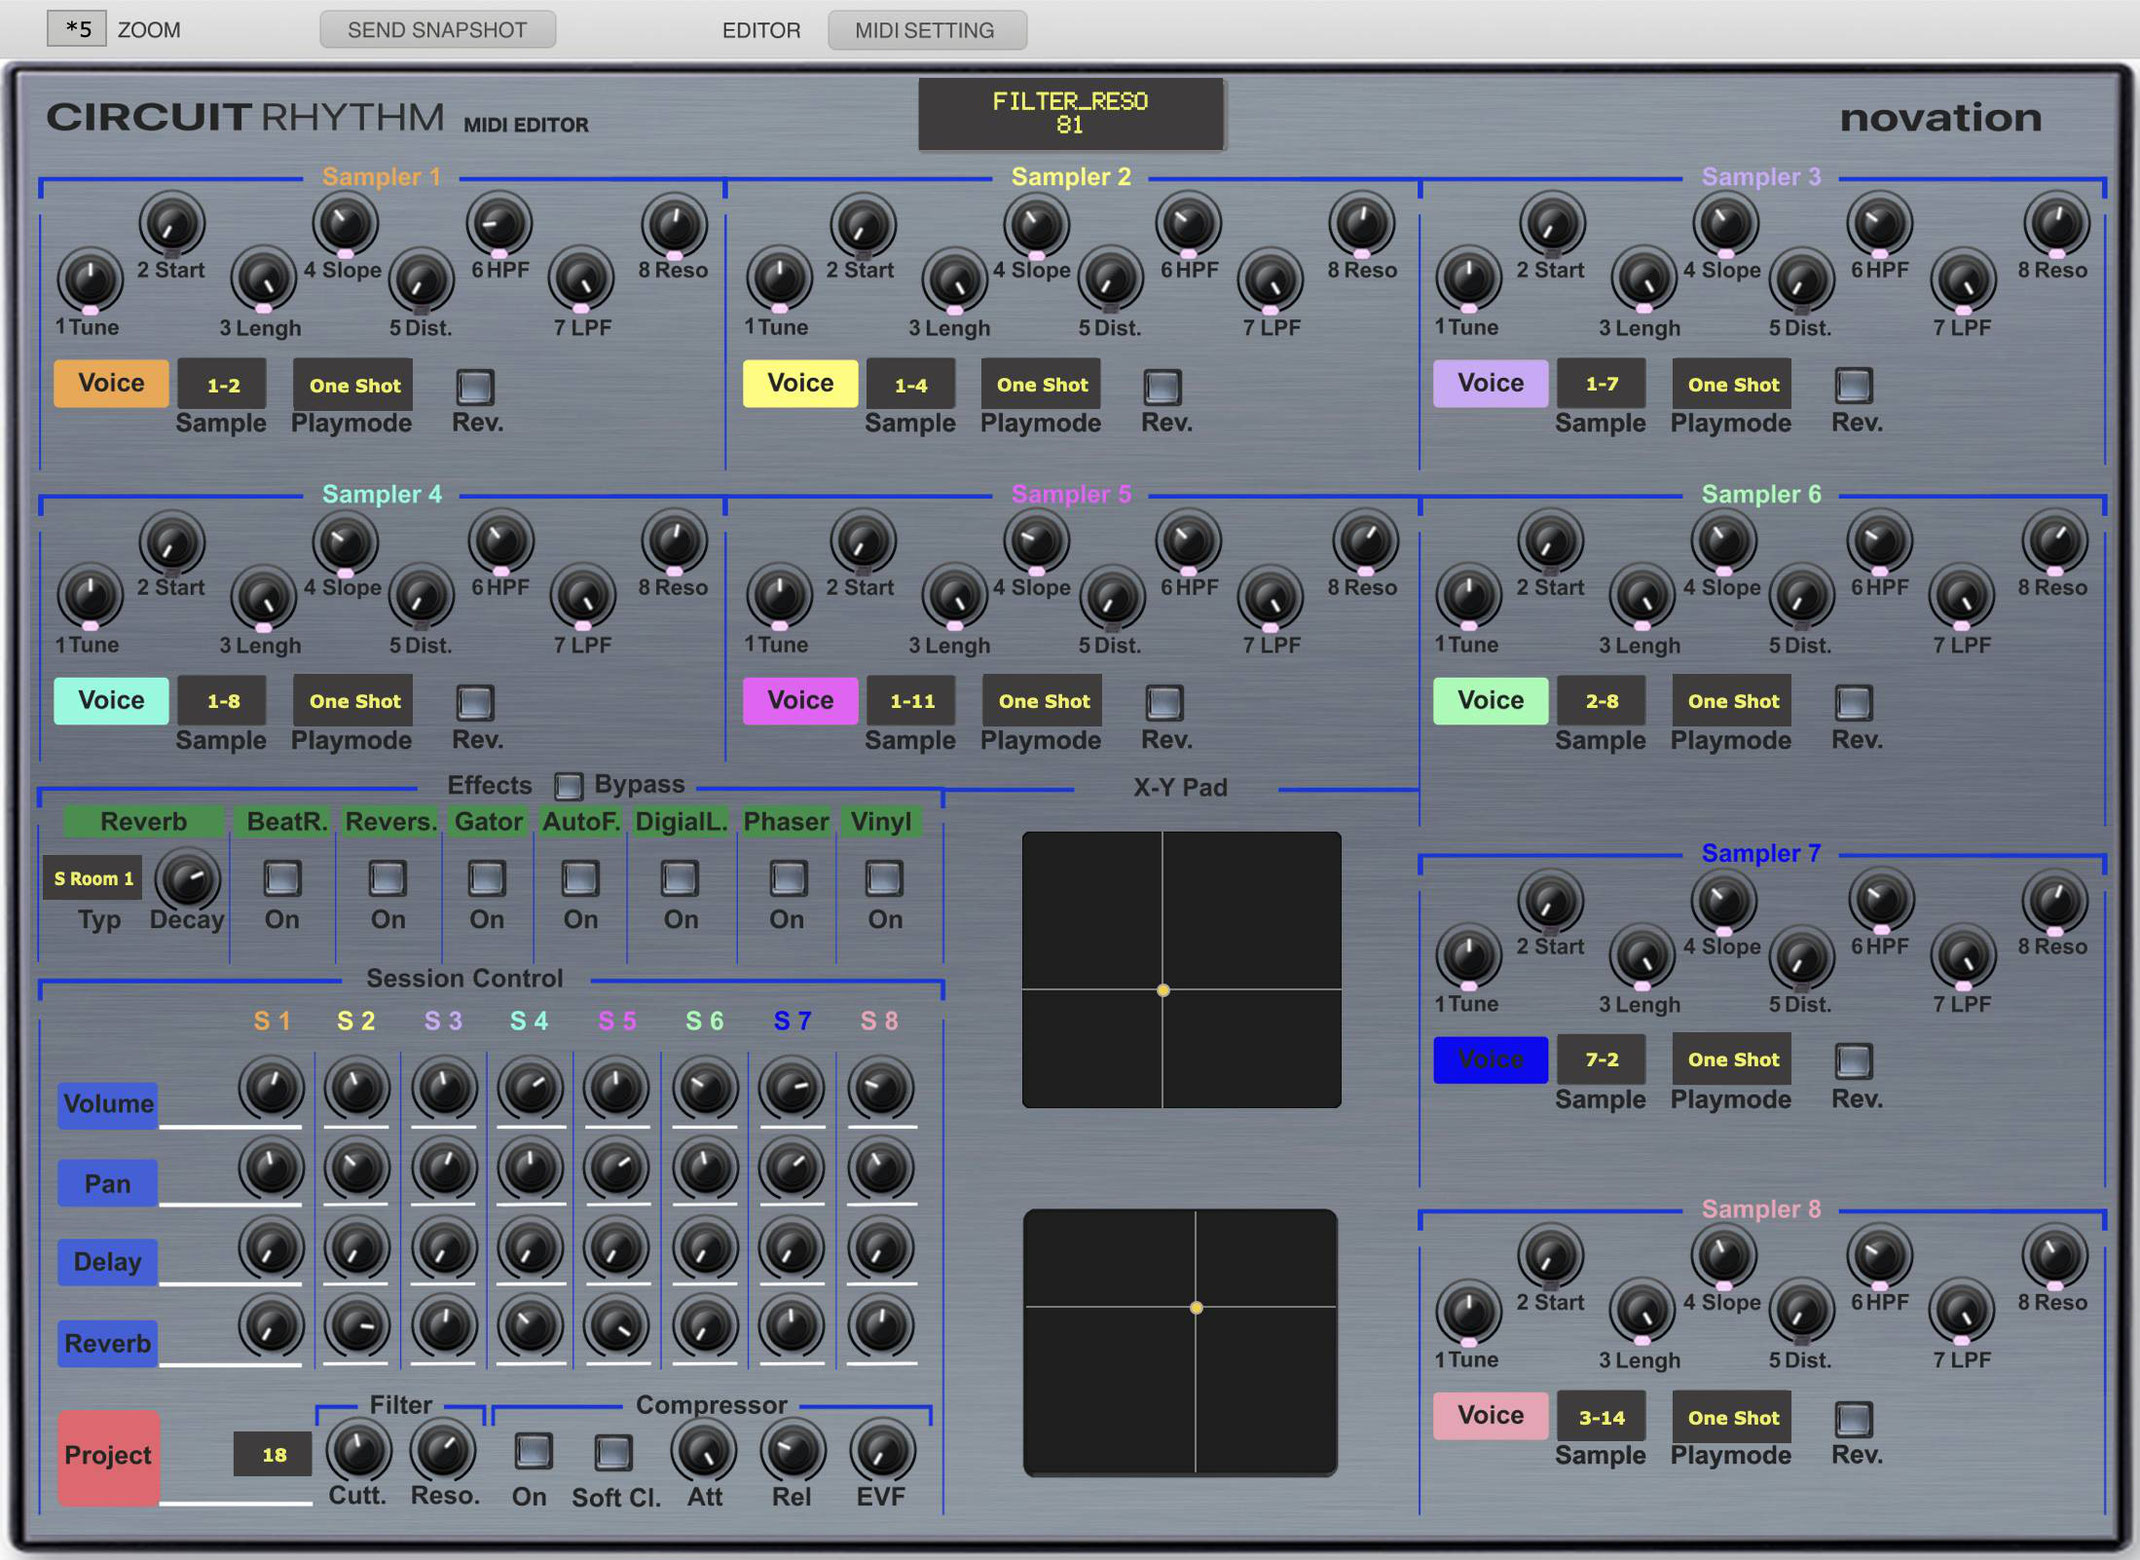Enable Compressor Soft Cl. checkbox

click(613, 1452)
